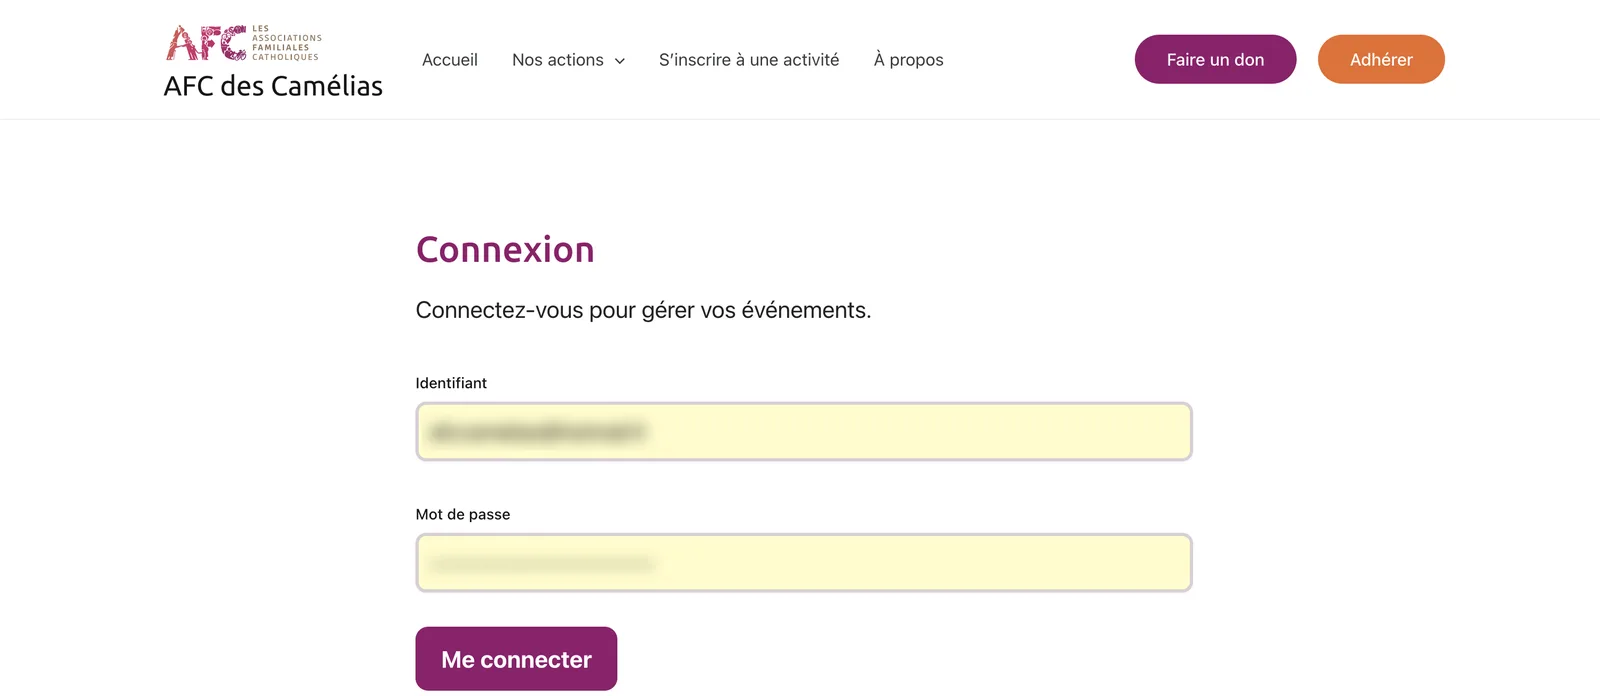The height and width of the screenshot is (696, 1600).
Task: Expand the Nos actions chevron arrow
Action: click(620, 61)
